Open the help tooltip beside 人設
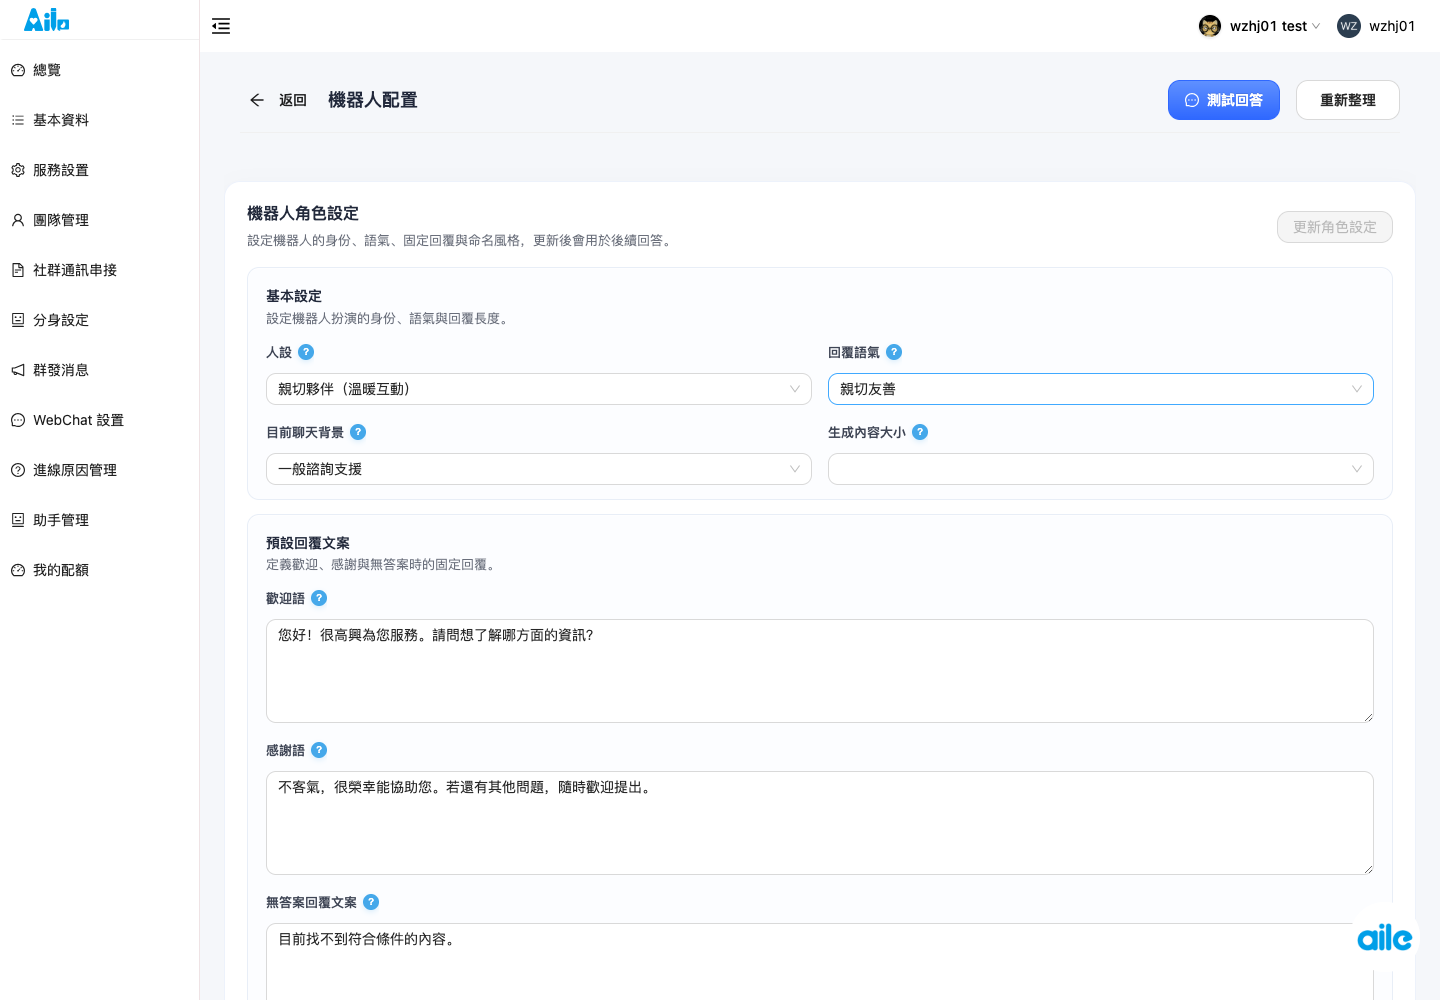 [x=306, y=352]
